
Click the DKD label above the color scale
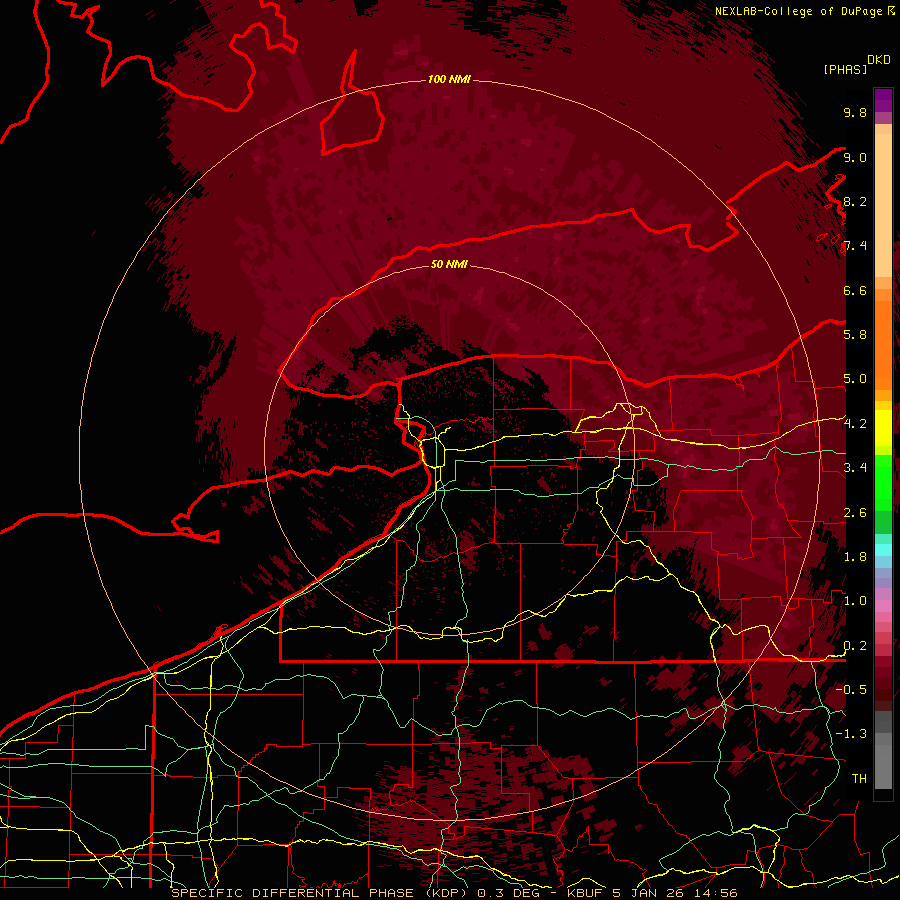click(x=879, y=60)
